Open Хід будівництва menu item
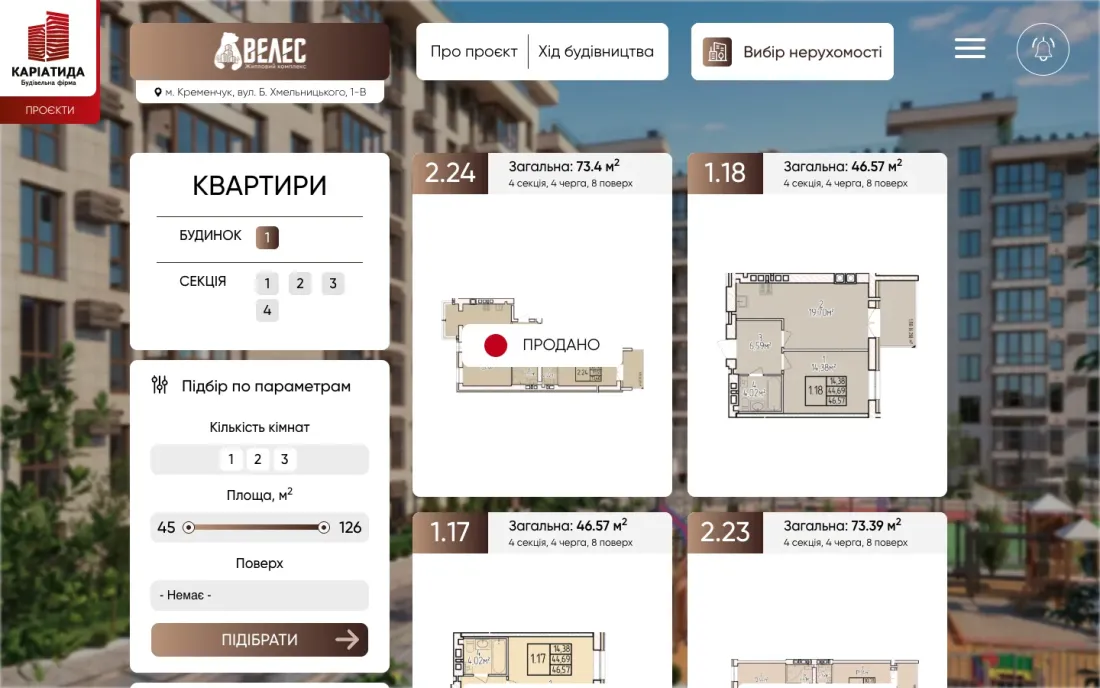Image resolution: width=1100 pixels, height=688 pixels. click(x=596, y=52)
